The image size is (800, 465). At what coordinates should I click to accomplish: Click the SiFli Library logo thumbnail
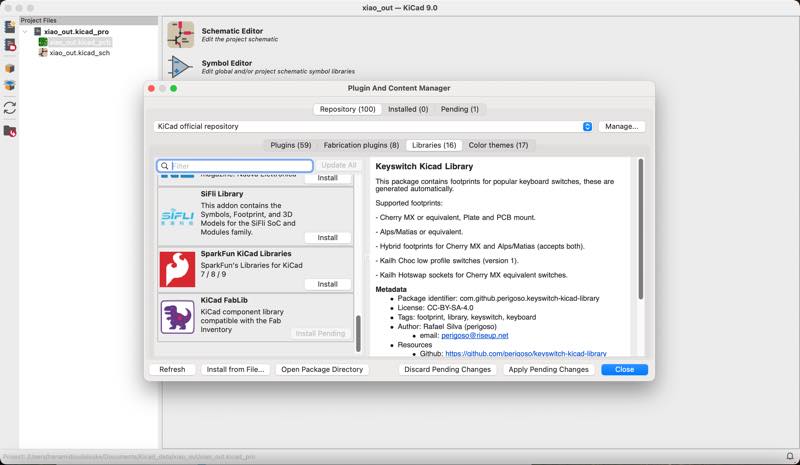[177, 217]
